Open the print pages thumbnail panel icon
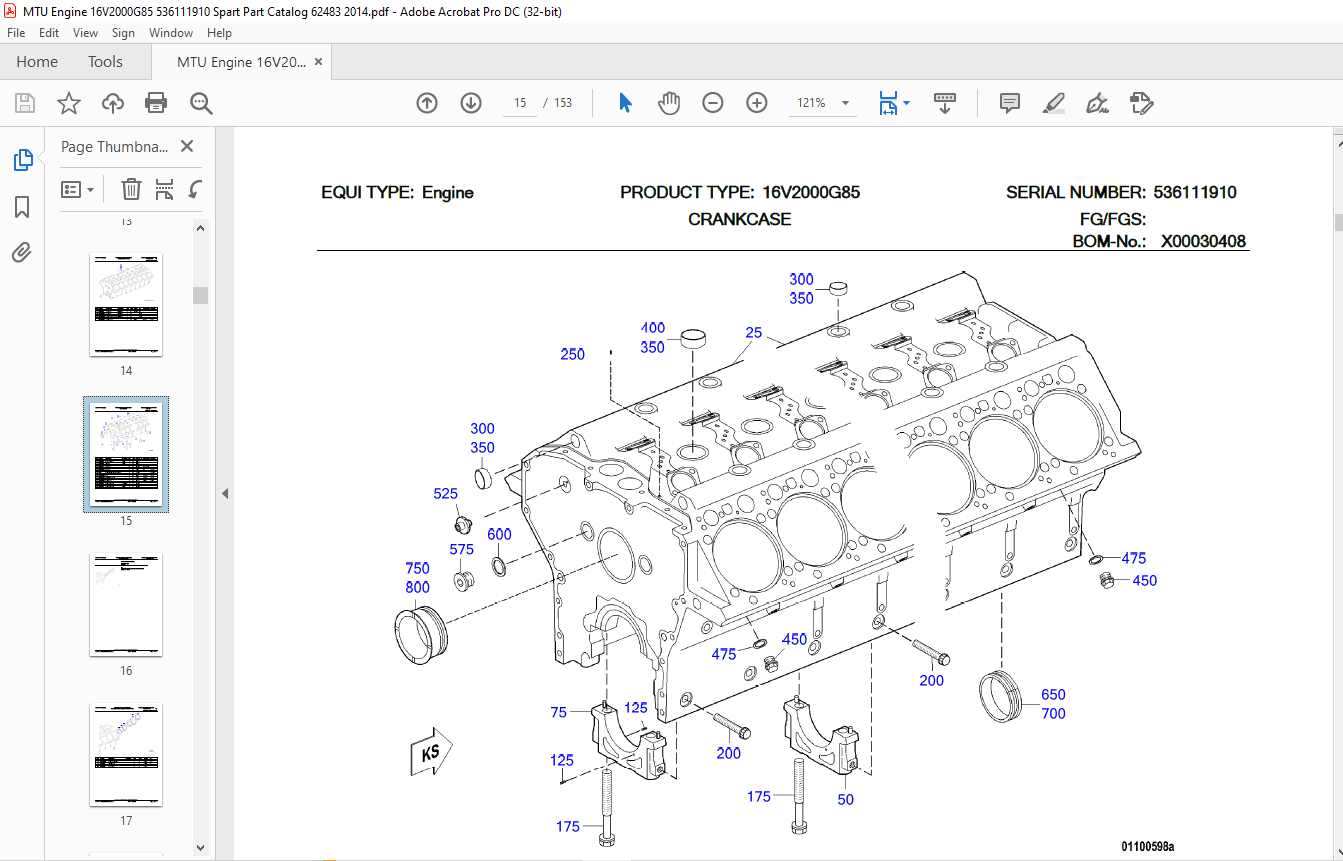1343x861 pixels. pos(165,189)
